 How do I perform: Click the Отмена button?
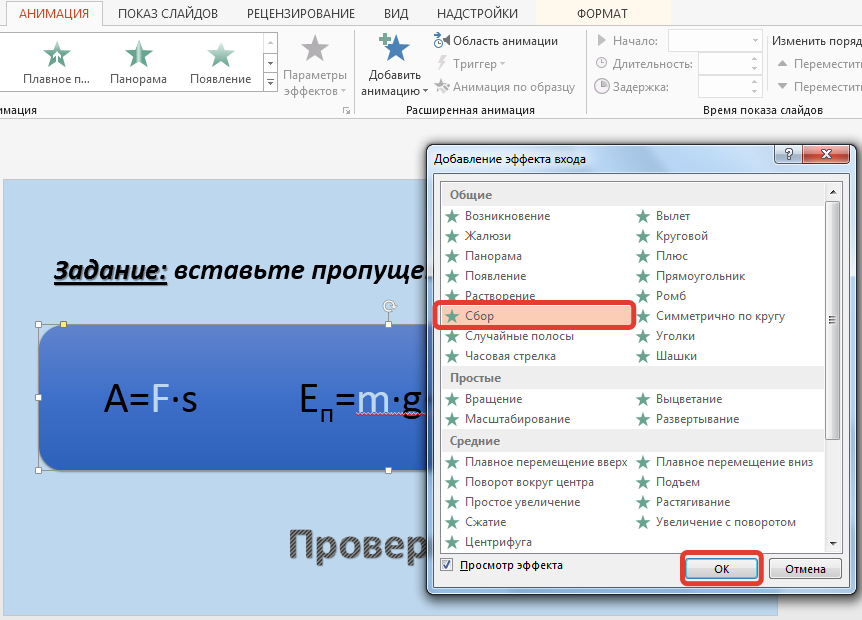(x=805, y=569)
